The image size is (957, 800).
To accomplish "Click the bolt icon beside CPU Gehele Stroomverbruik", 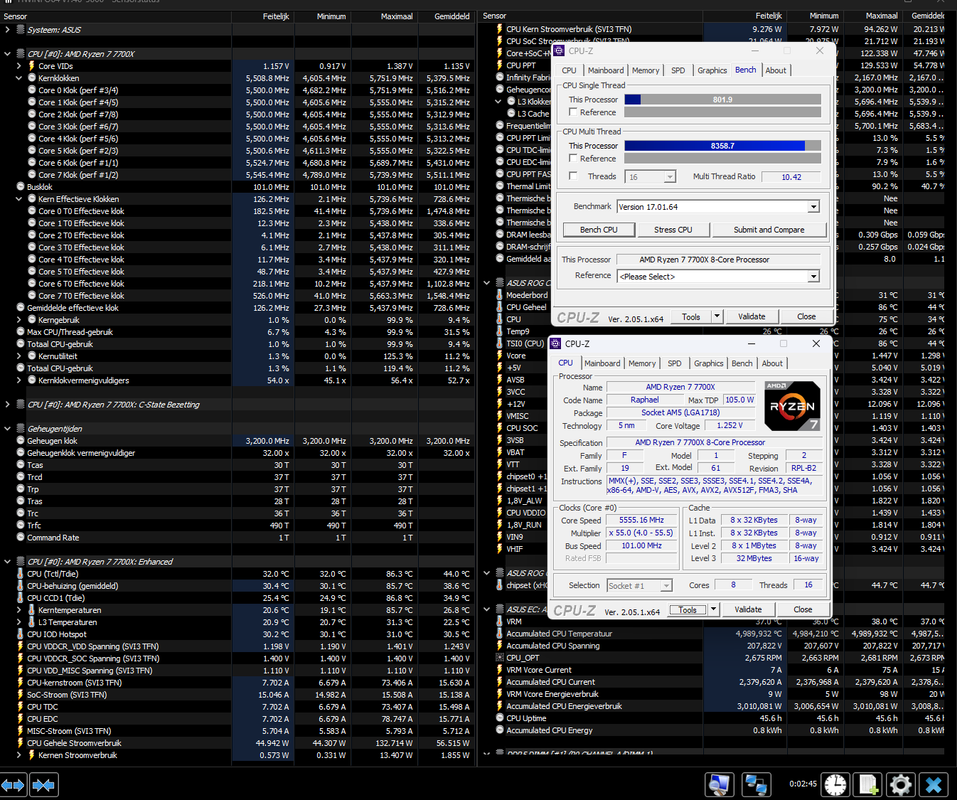I will coord(20,743).
